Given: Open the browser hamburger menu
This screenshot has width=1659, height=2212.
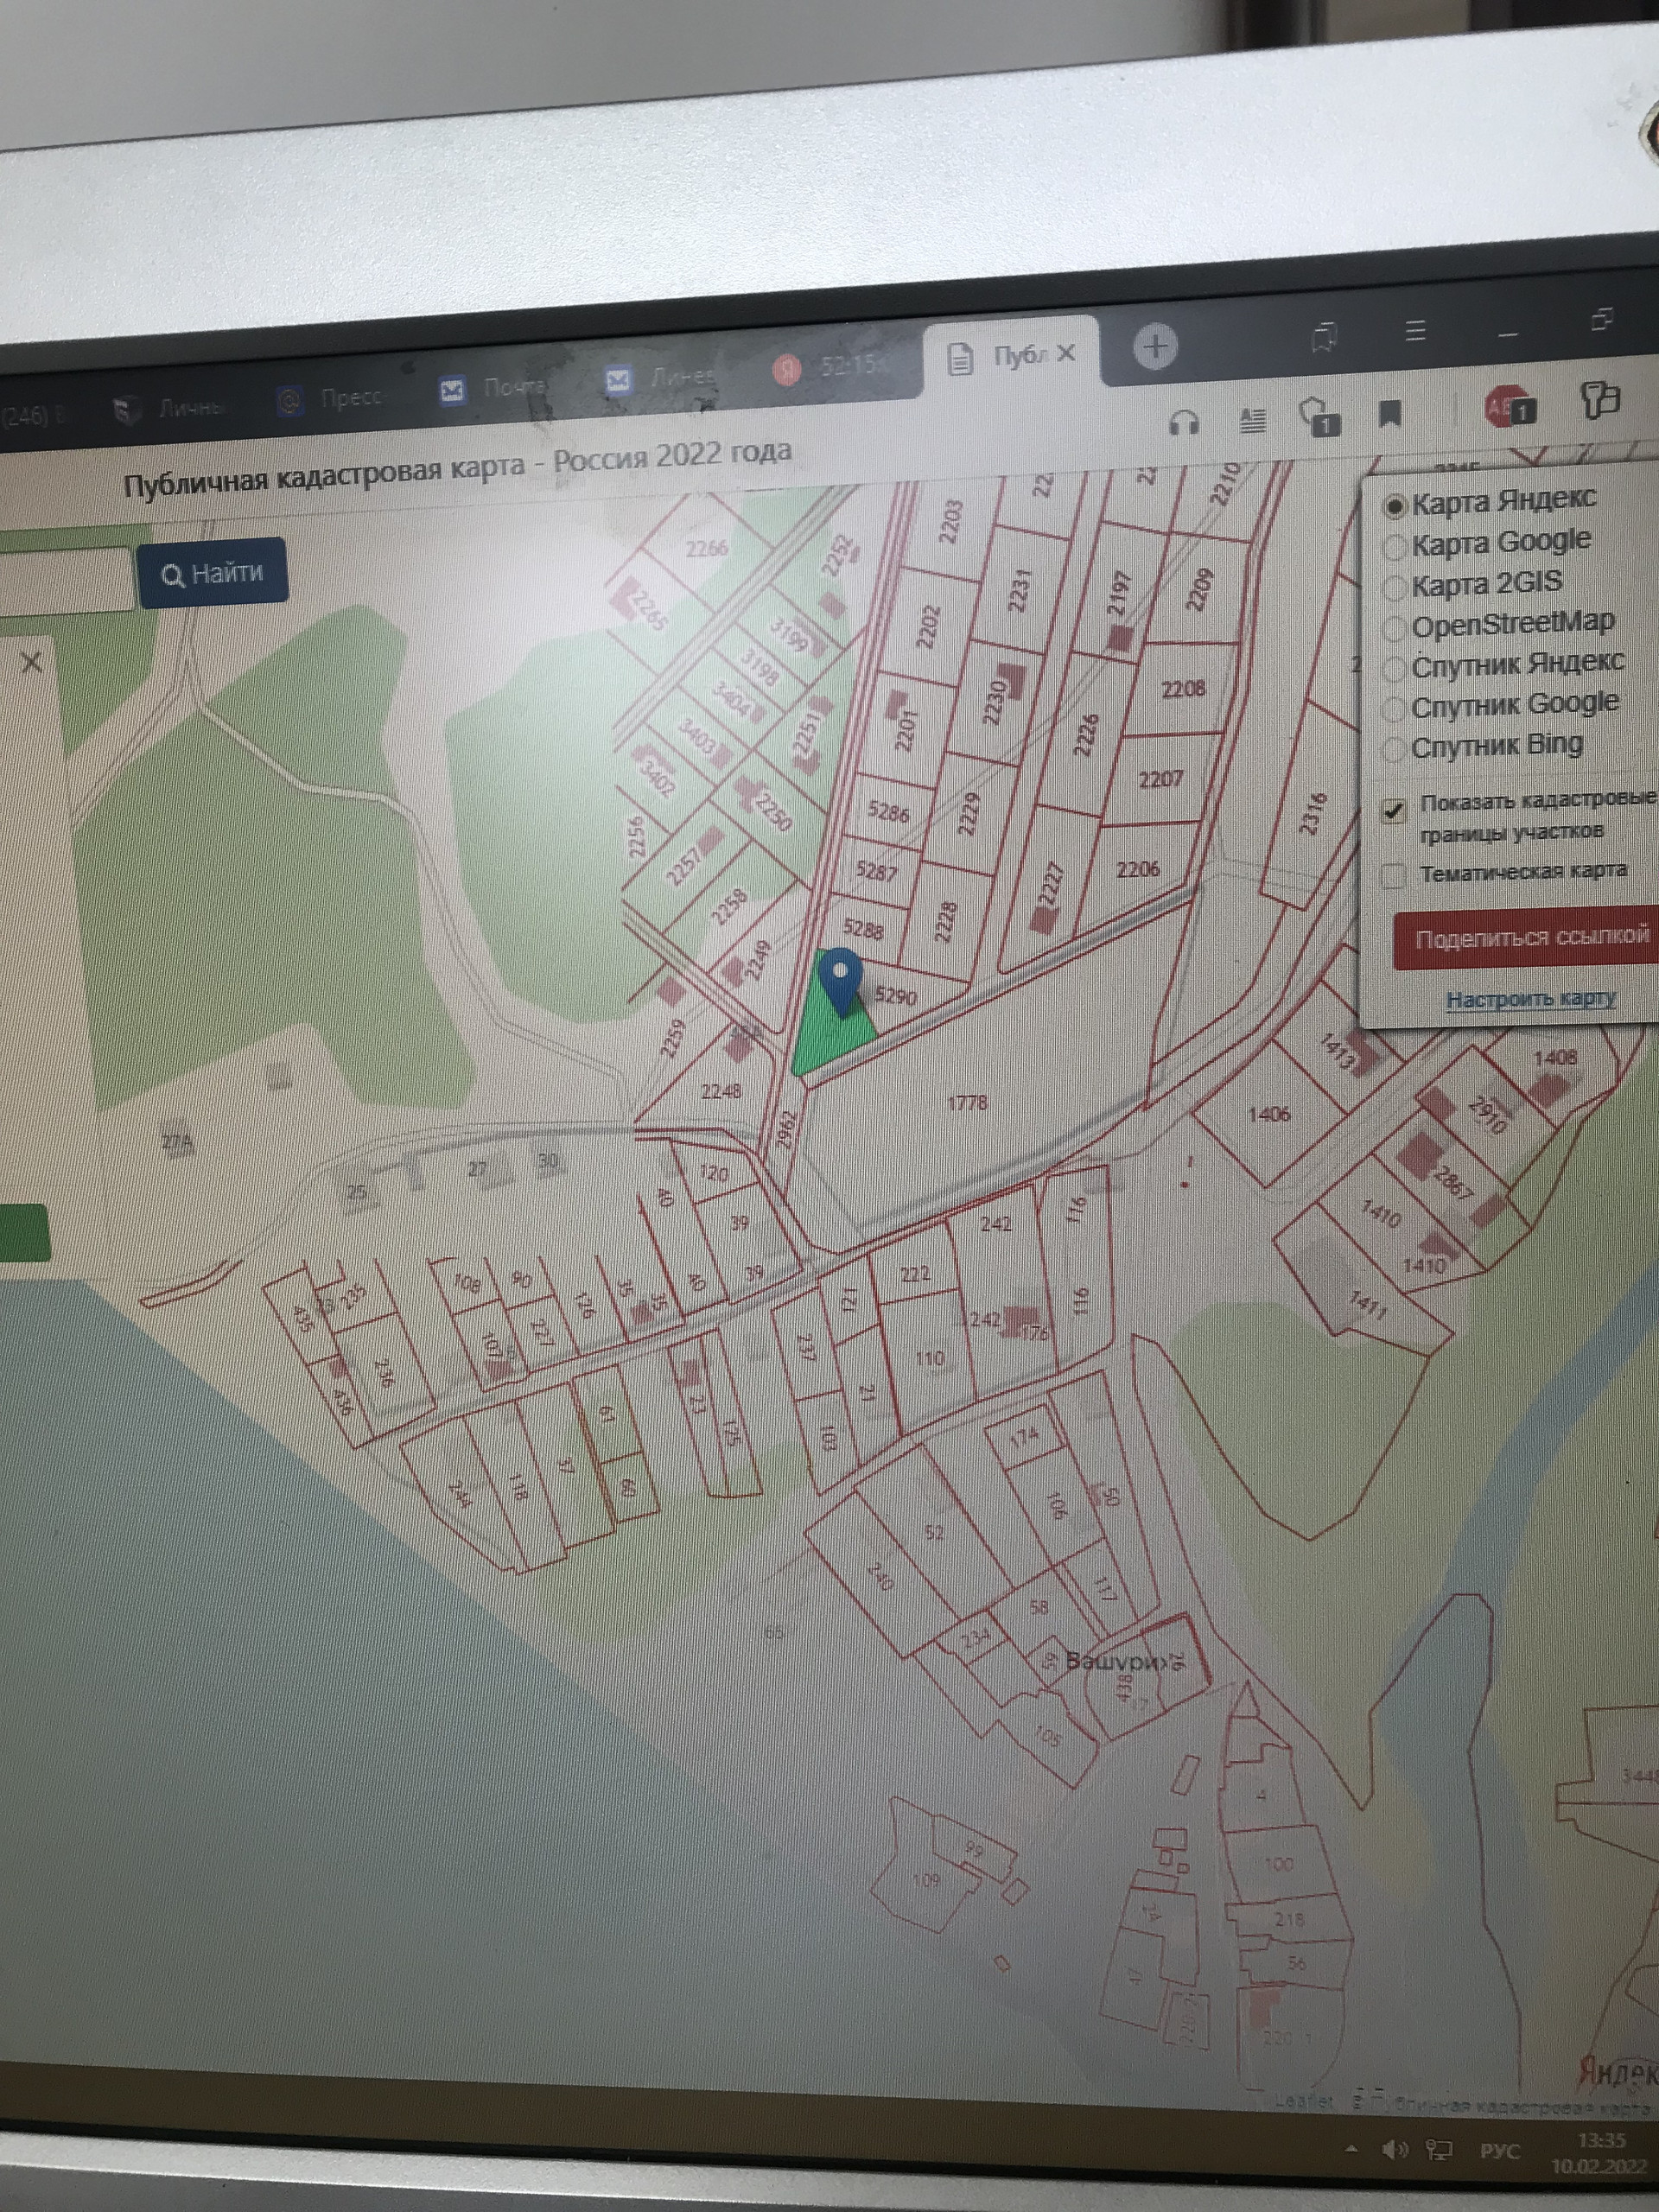Looking at the screenshot, I should tap(1415, 331).
